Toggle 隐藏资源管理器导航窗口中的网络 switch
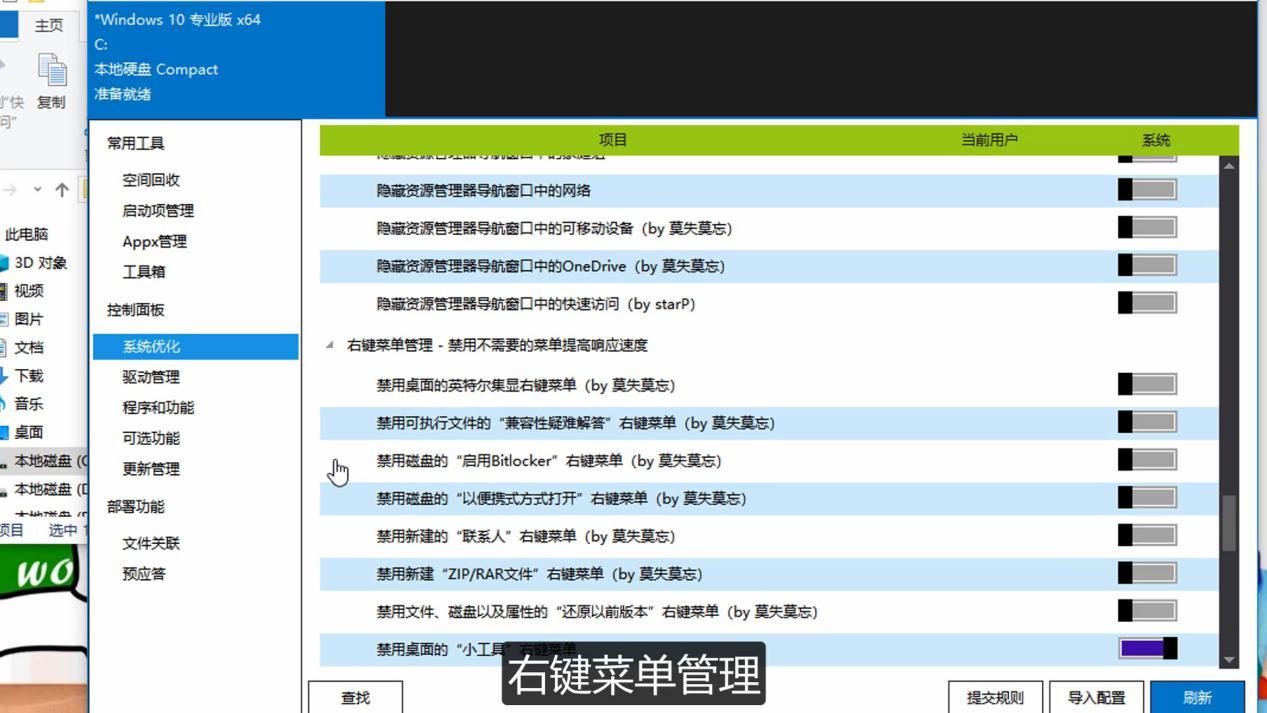This screenshot has width=1267, height=713. pos(1147,190)
